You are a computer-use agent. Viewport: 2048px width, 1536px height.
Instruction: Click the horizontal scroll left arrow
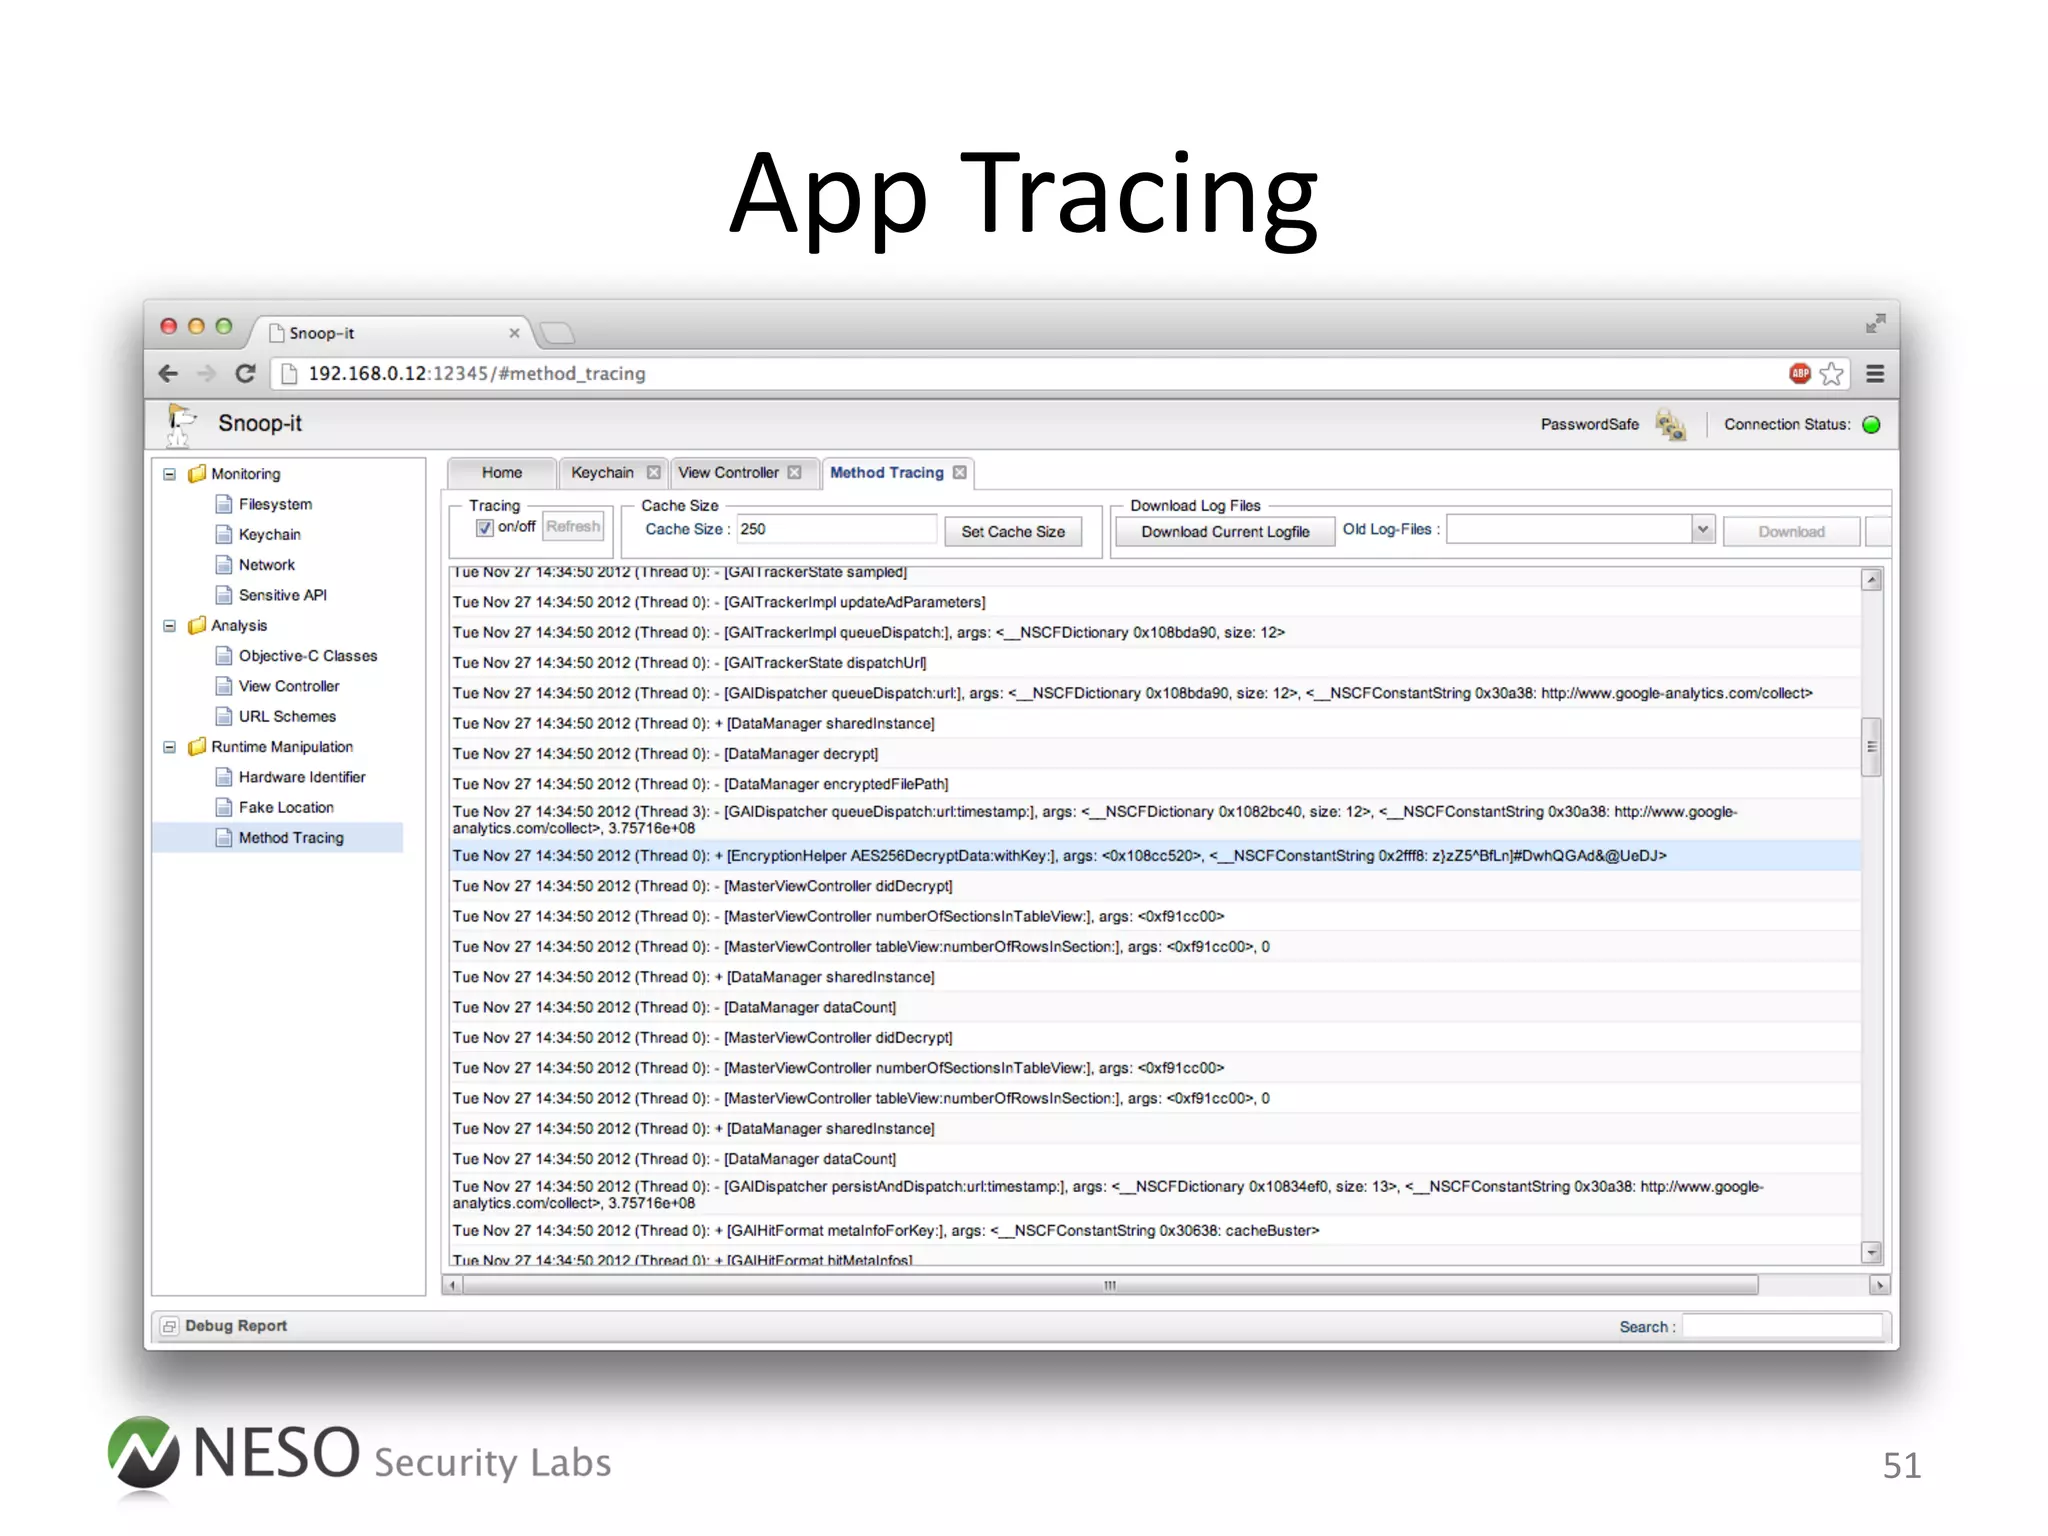pos(453,1285)
